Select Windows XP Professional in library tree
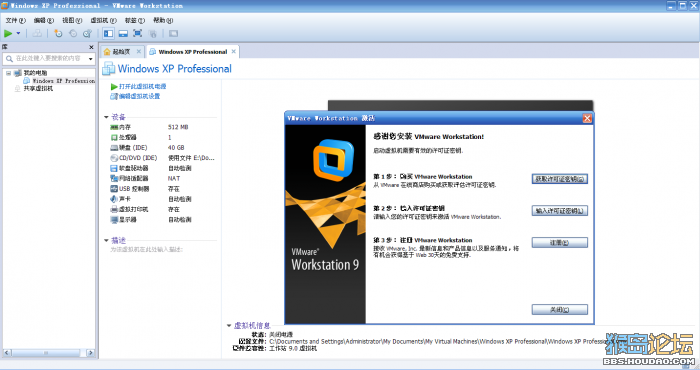 click(x=63, y=81)
